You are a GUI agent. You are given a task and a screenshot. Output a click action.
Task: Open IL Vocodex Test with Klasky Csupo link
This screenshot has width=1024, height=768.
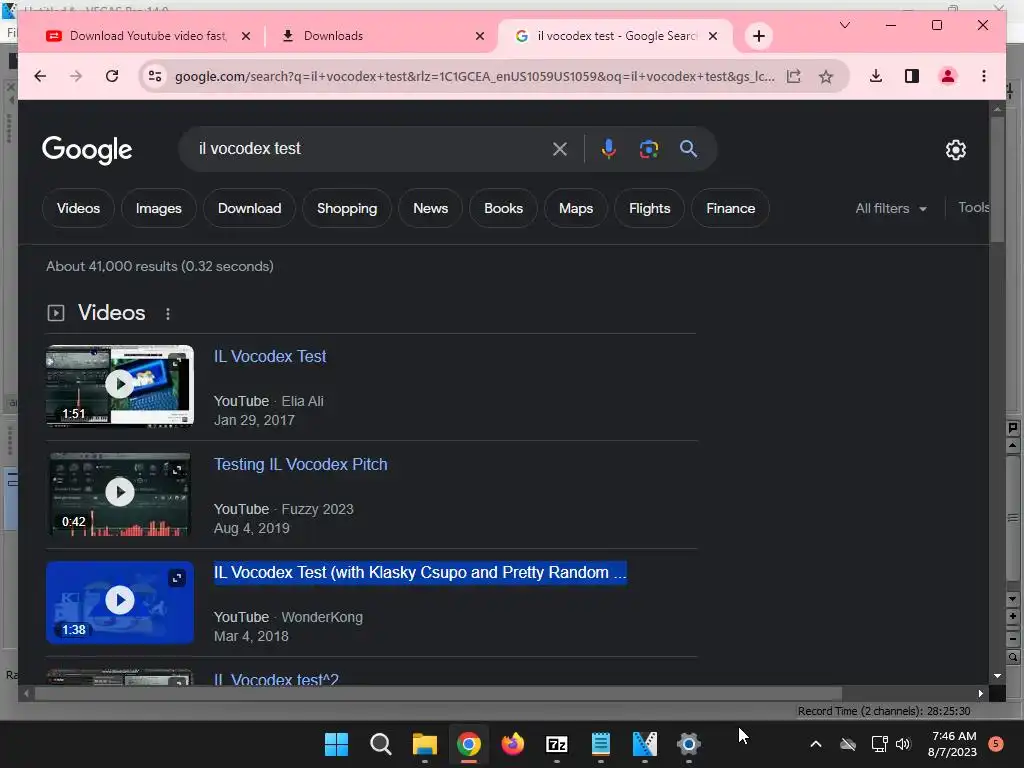tap(420, 572)
